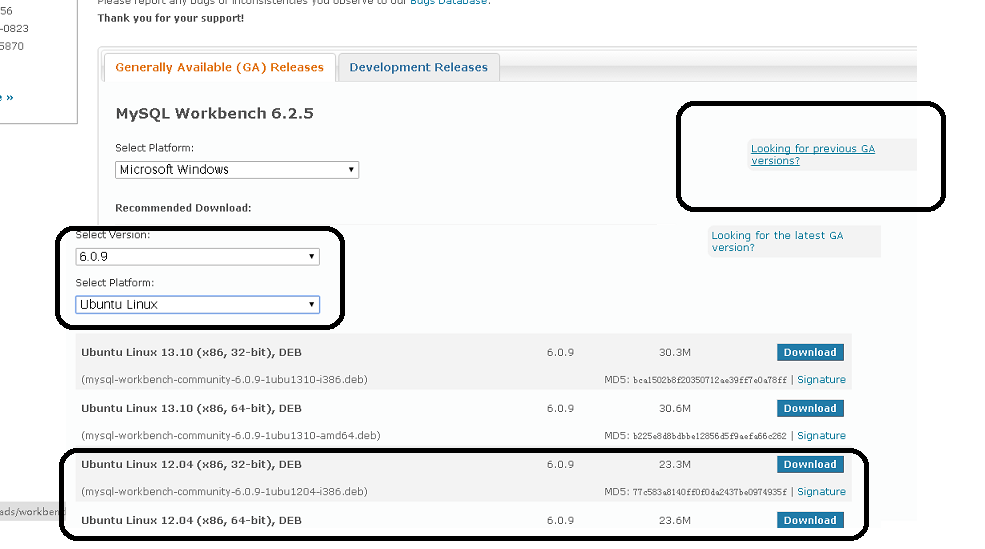Select the MySQL Workbench 6.2.5 heading text
Image resolution: width=985 pixels, height=549 pixels.
(x=214, y=114)
